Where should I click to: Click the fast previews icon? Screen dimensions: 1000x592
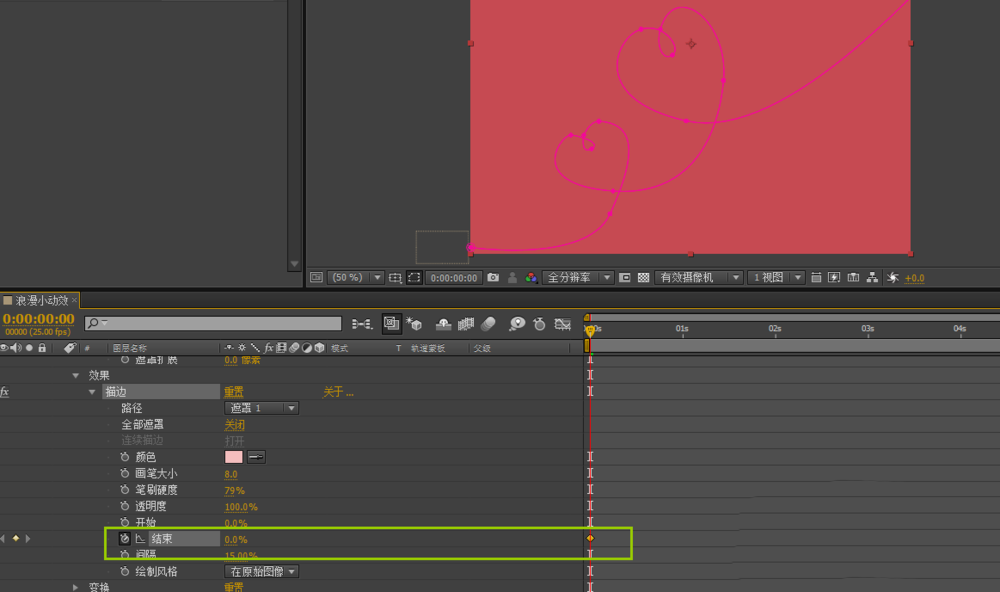pyautogui.click(x=834, y=278)
